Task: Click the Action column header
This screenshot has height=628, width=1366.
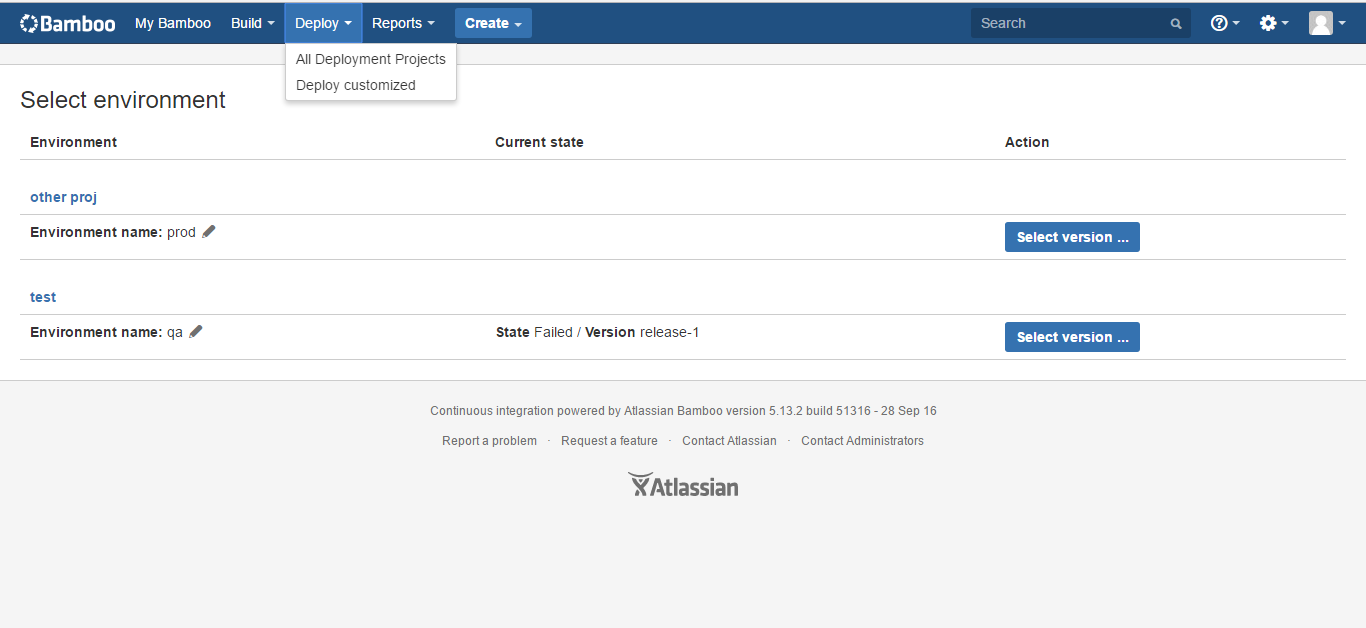Action: [x=1027, y=142]
